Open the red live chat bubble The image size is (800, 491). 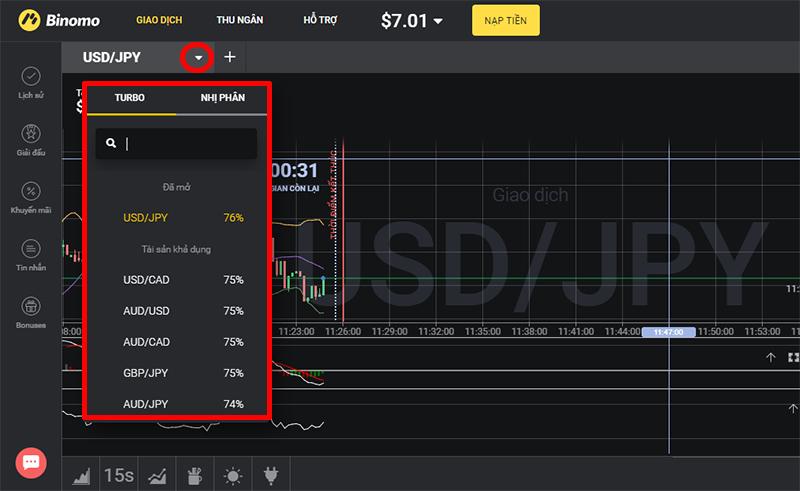[x=31, y=462]
